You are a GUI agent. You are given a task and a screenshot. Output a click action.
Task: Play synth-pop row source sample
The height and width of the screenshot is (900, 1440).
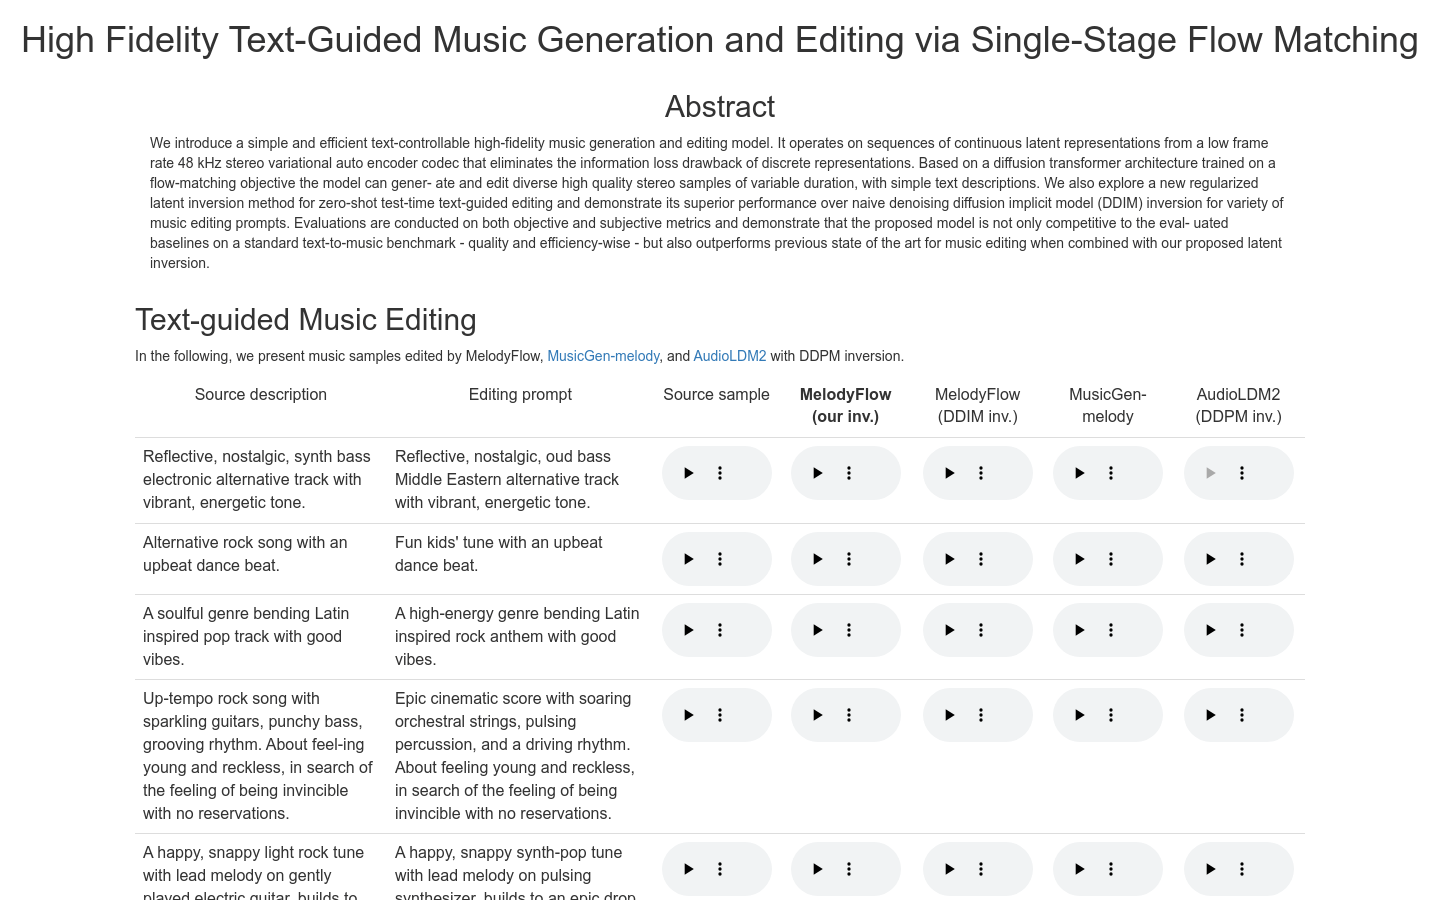pos(689,869)
